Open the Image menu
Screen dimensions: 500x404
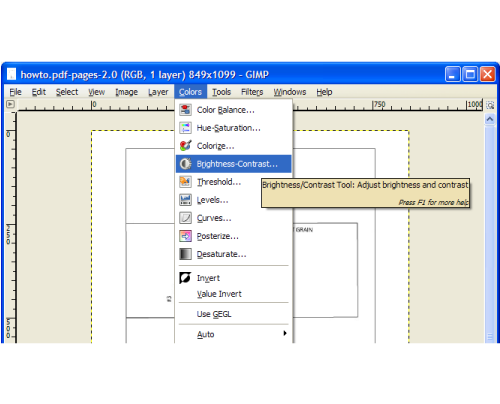click(126, 92)
